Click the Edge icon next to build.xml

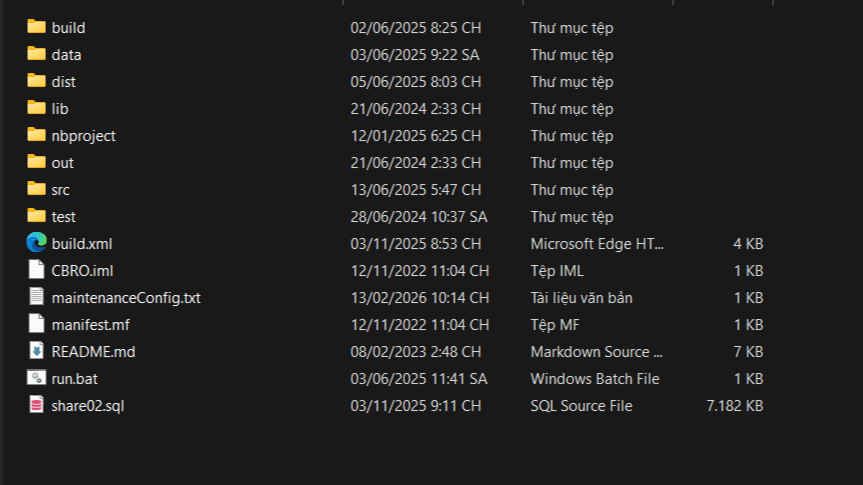[x=36, y=243]
